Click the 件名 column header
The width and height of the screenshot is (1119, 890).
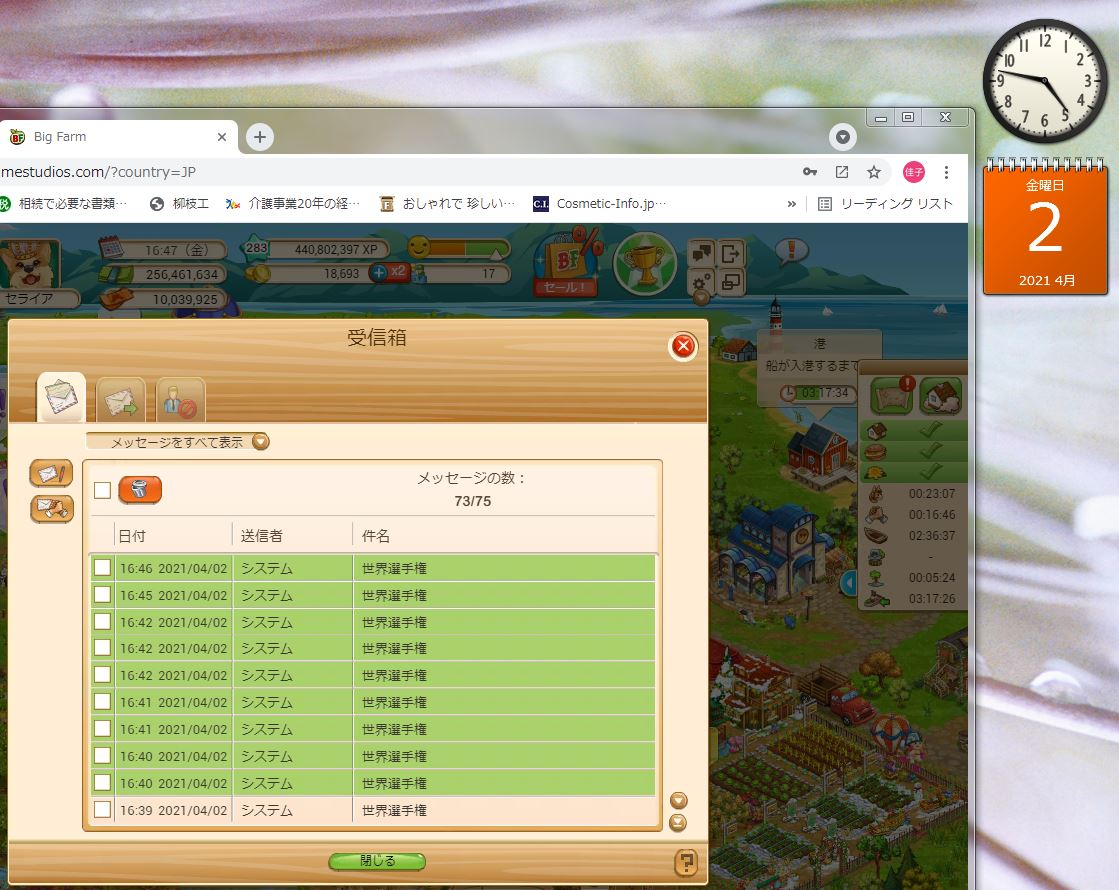pos(376,536)
